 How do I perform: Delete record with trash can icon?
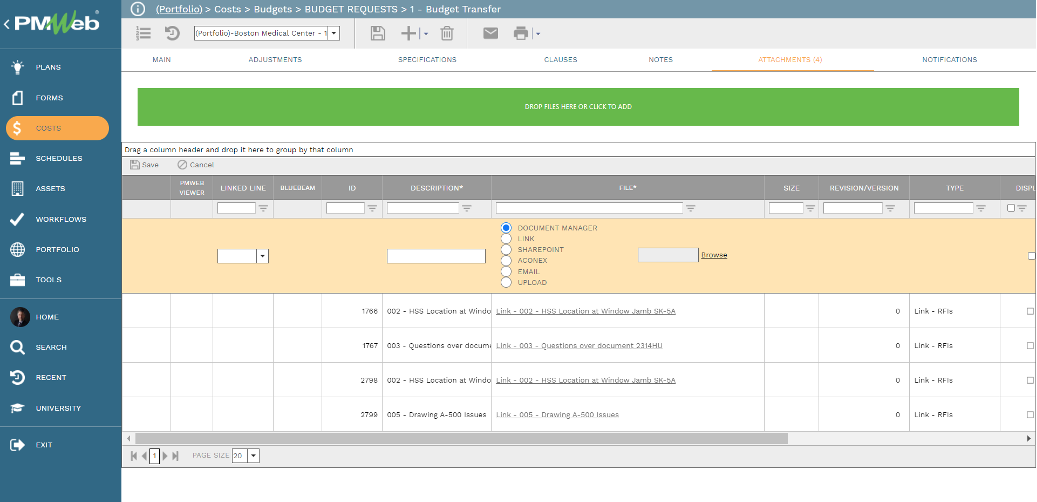[447, 33]
